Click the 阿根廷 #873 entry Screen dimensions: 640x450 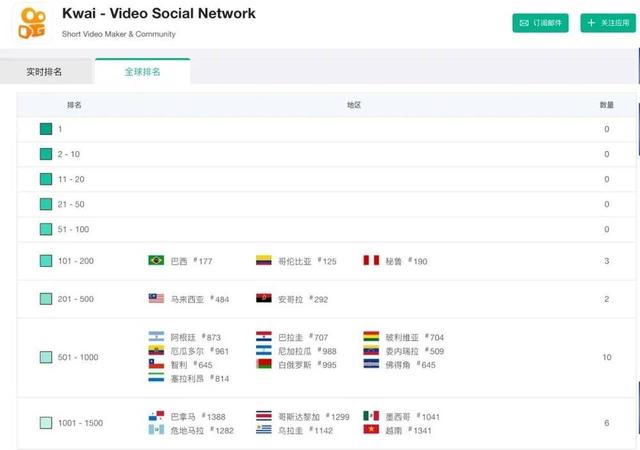(x=196, y=337)
